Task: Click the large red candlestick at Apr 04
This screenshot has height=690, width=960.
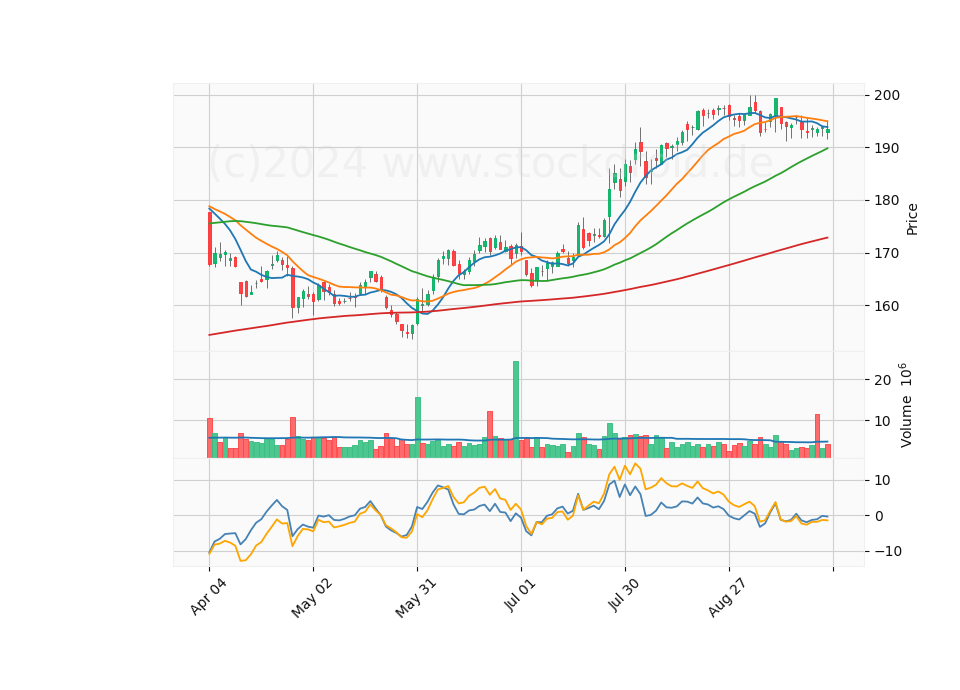Action: (209, 239)
